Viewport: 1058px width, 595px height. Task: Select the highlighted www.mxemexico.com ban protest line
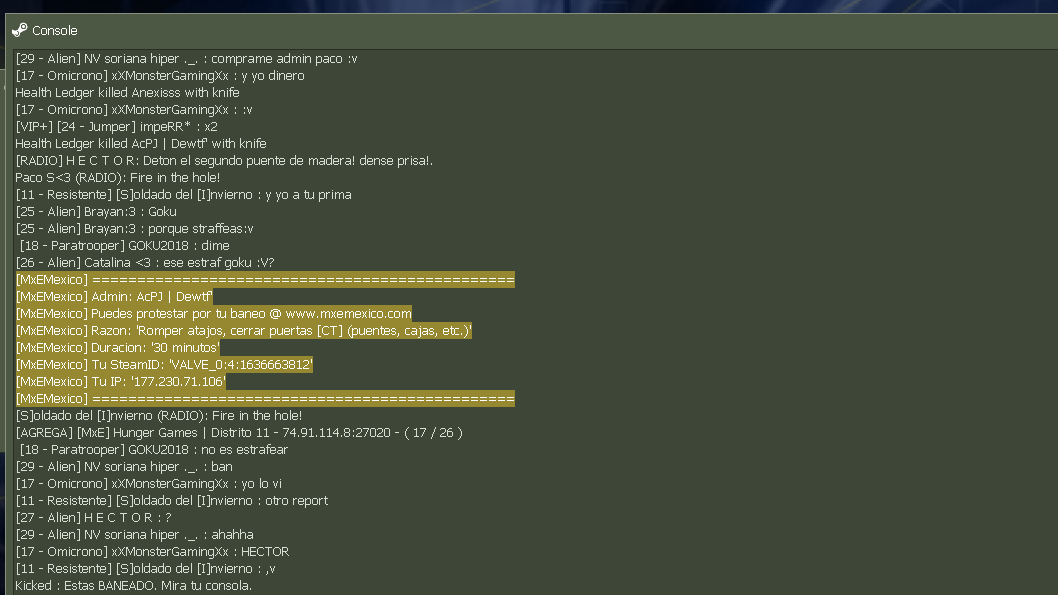pos(213,314)
